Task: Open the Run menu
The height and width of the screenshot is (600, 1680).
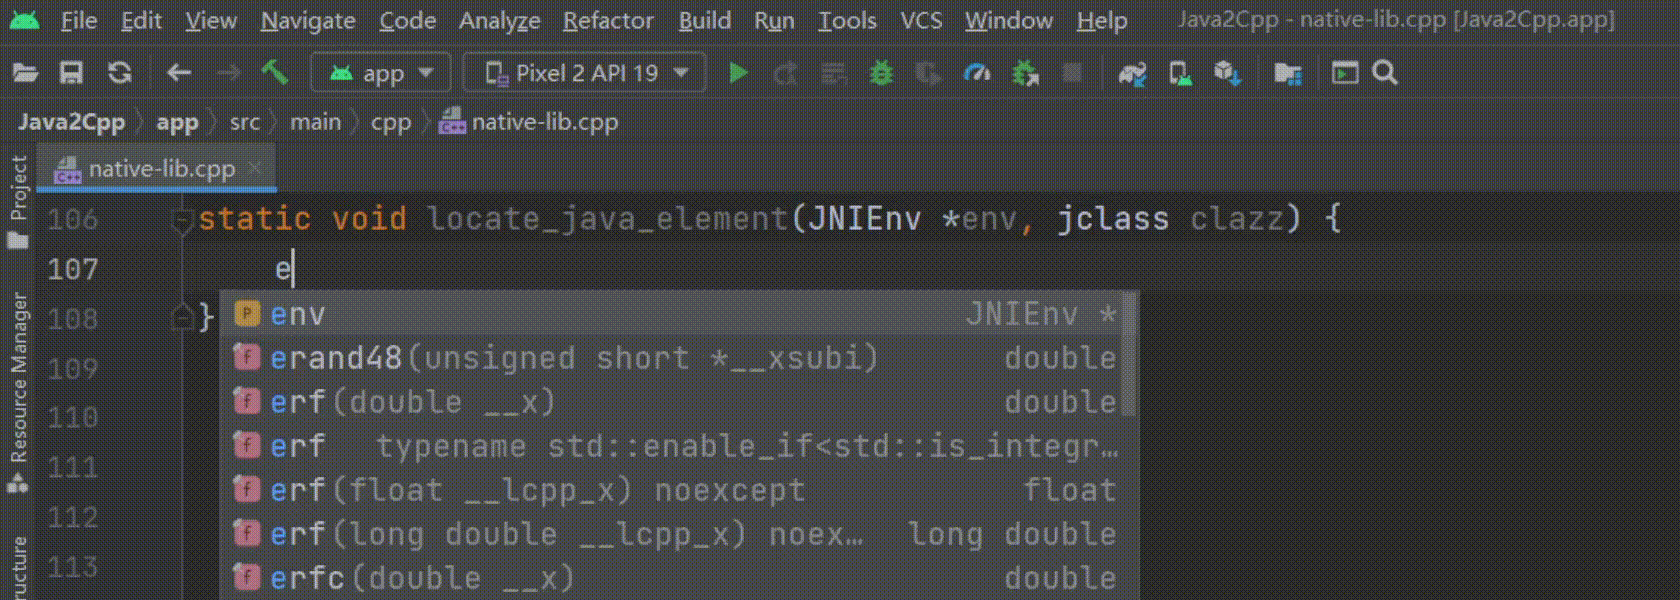Action: pyautogui.click(x=774, y=21)
